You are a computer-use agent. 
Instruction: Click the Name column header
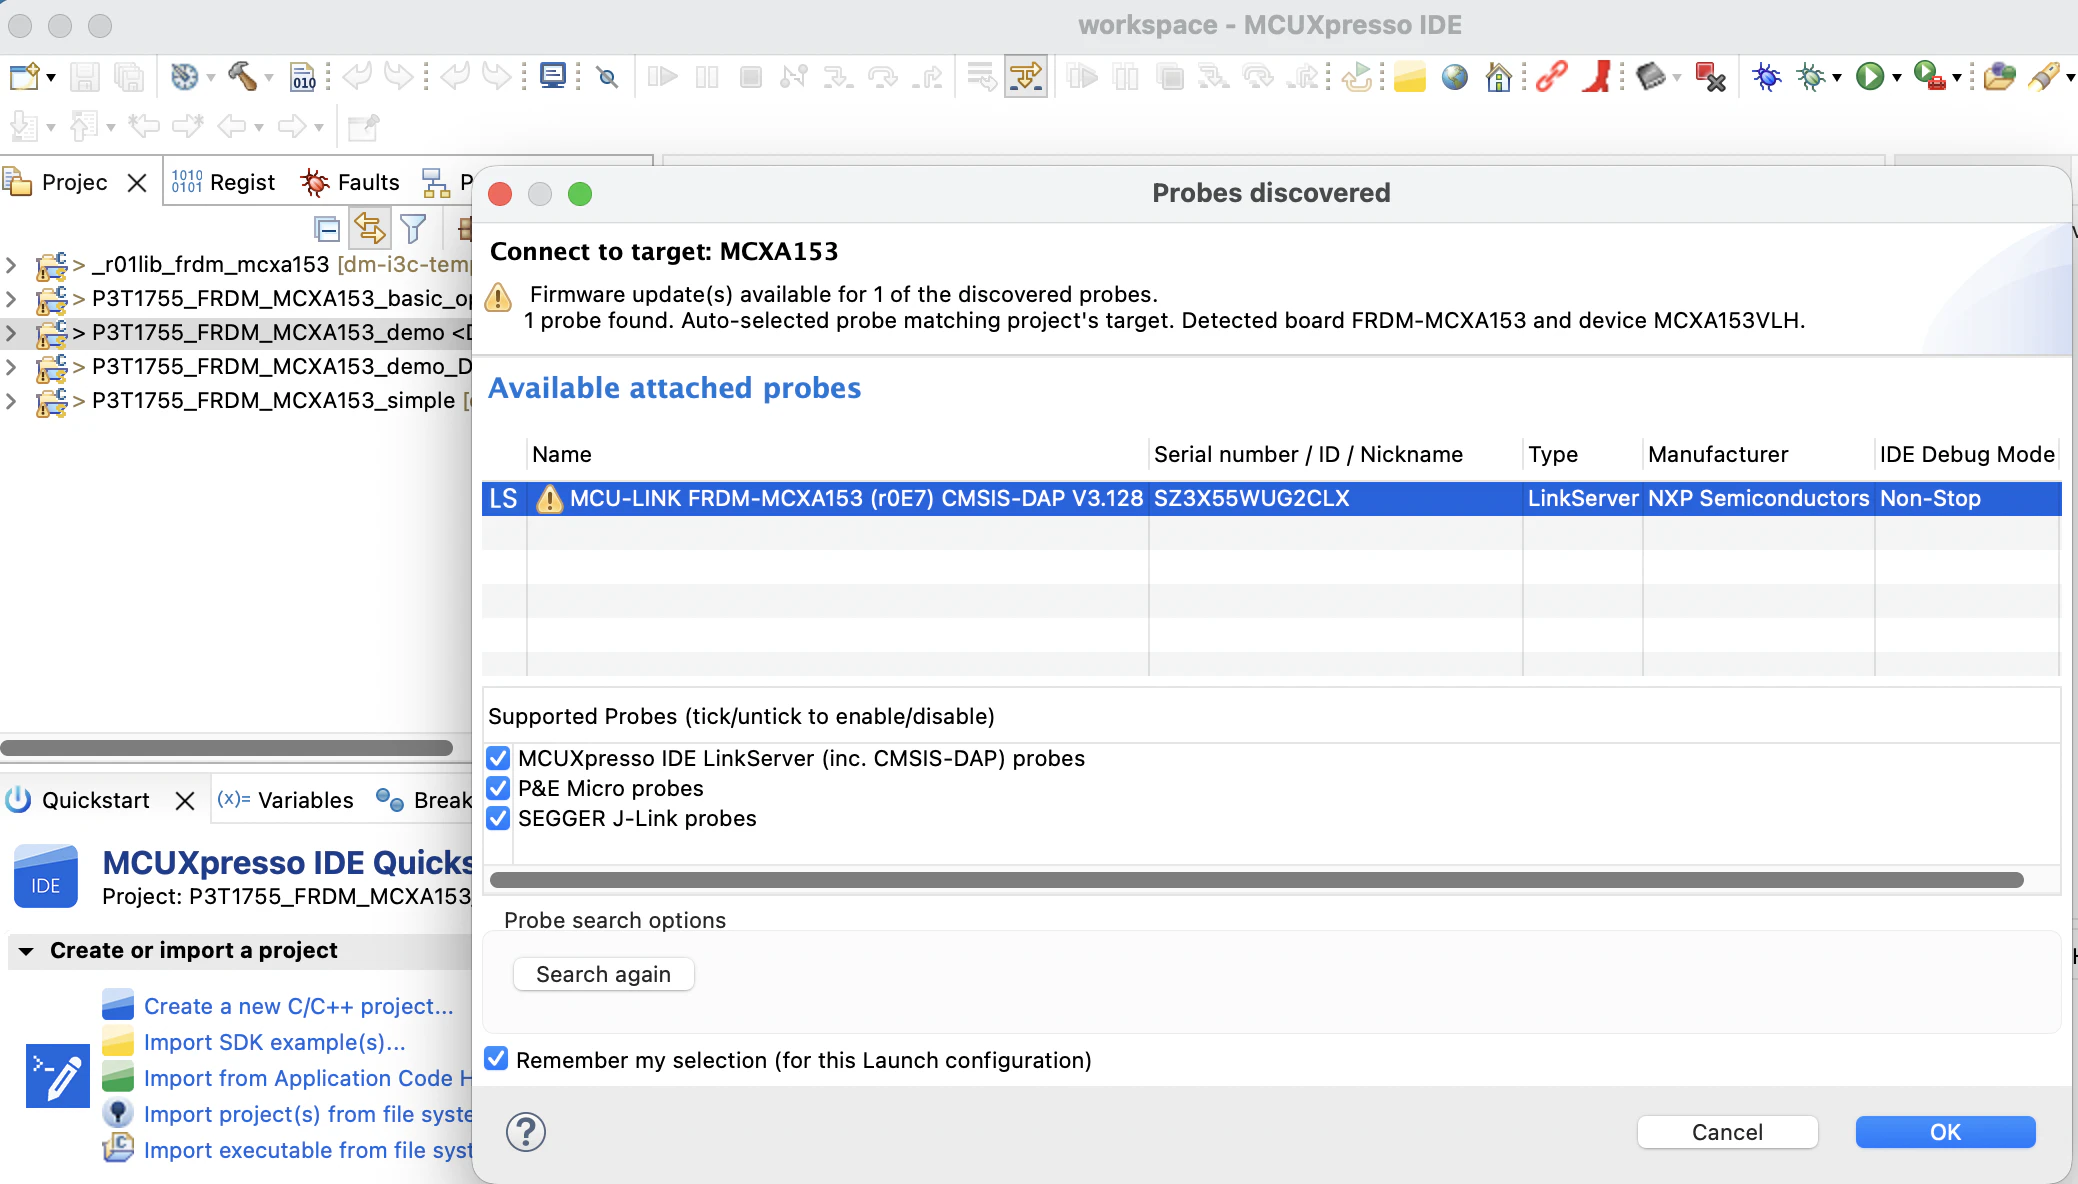(837, 454)
